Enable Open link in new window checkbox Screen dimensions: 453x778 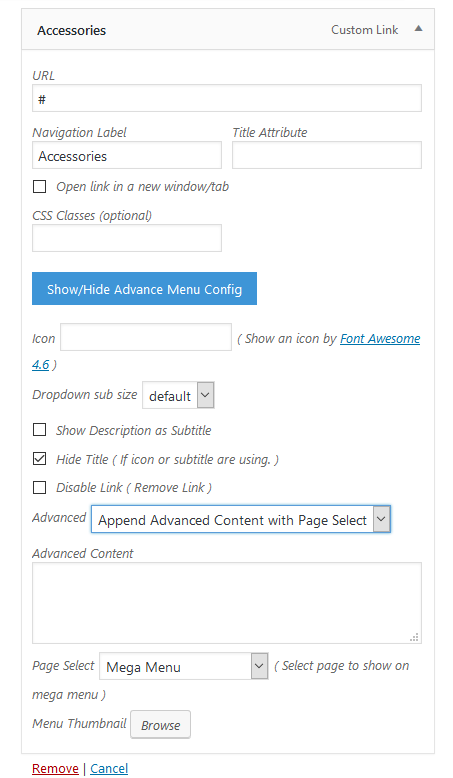pos(39,187)
